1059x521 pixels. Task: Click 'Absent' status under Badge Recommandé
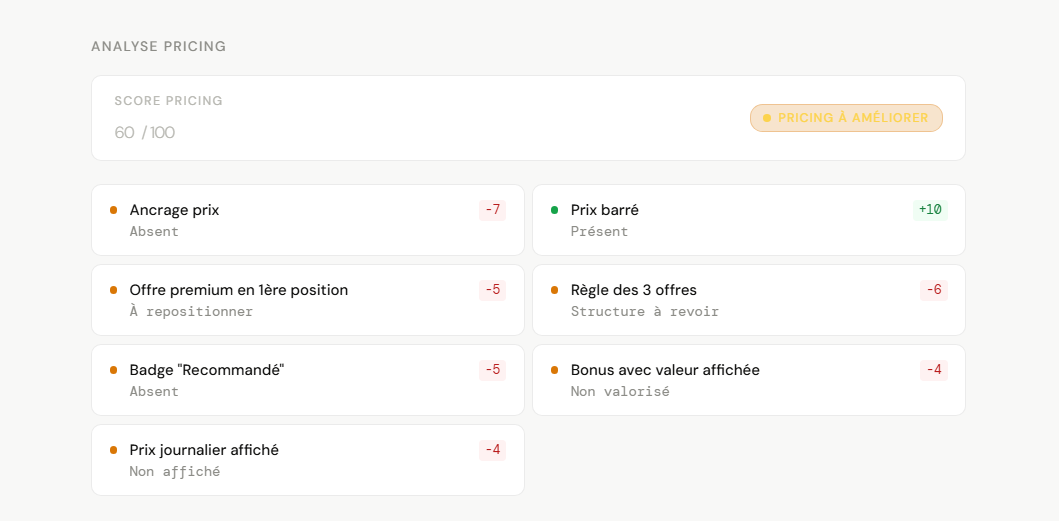tap(154, 391)
